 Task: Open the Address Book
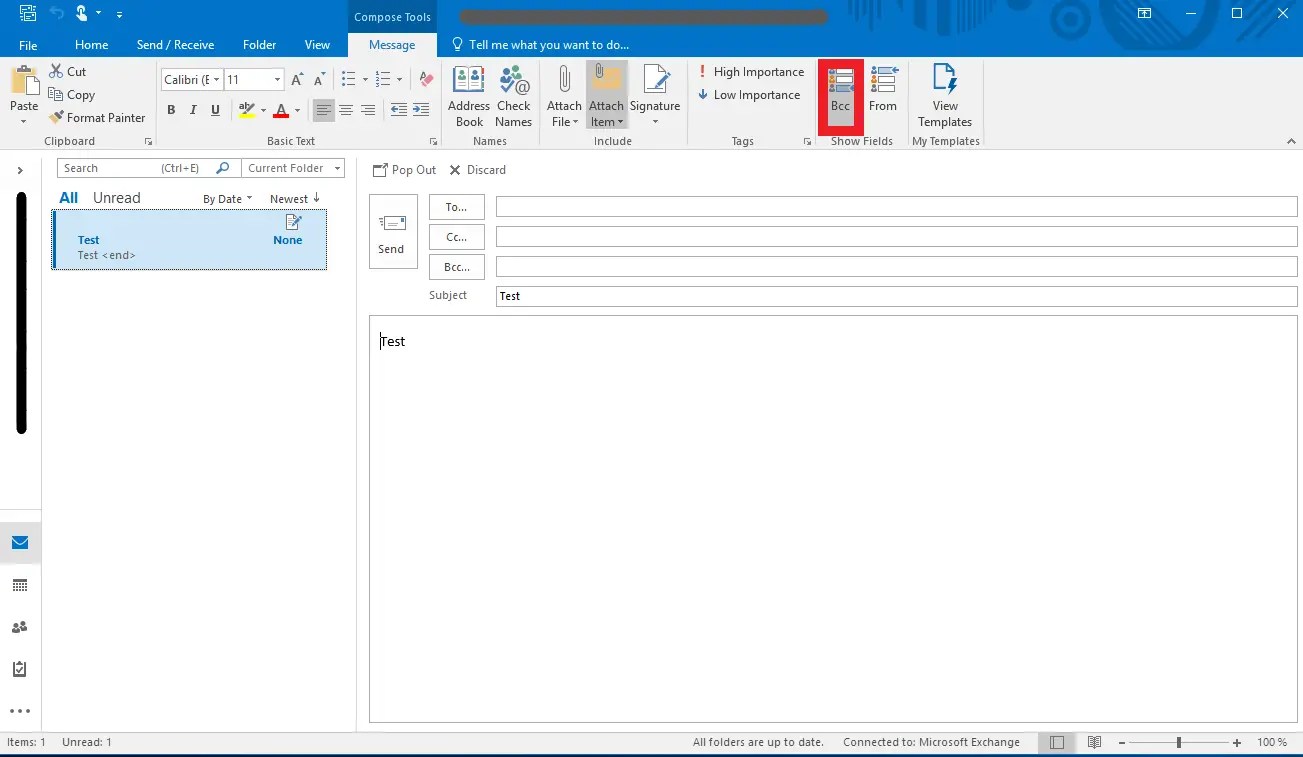468,95
